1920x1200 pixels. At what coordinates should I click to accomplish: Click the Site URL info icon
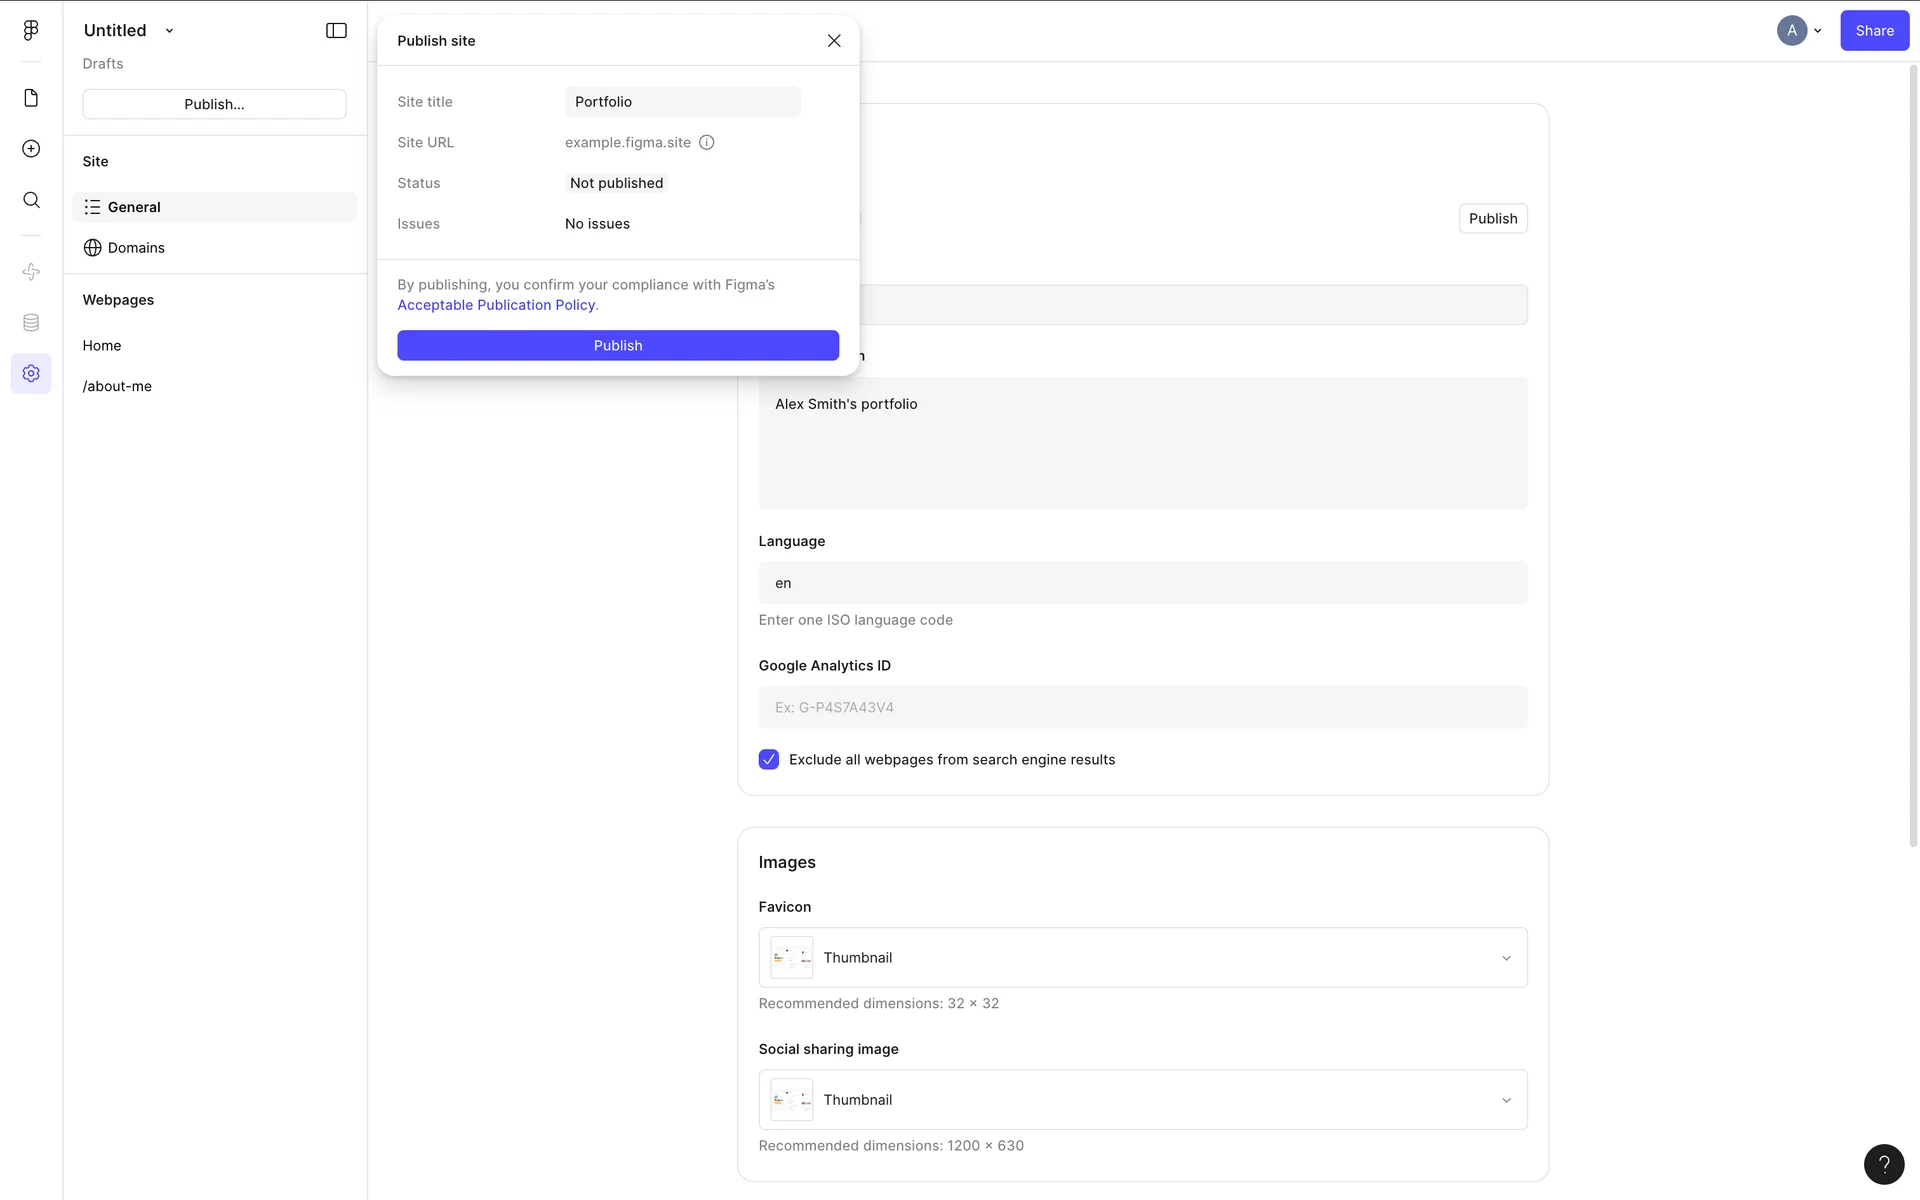[x=707, y=142]
